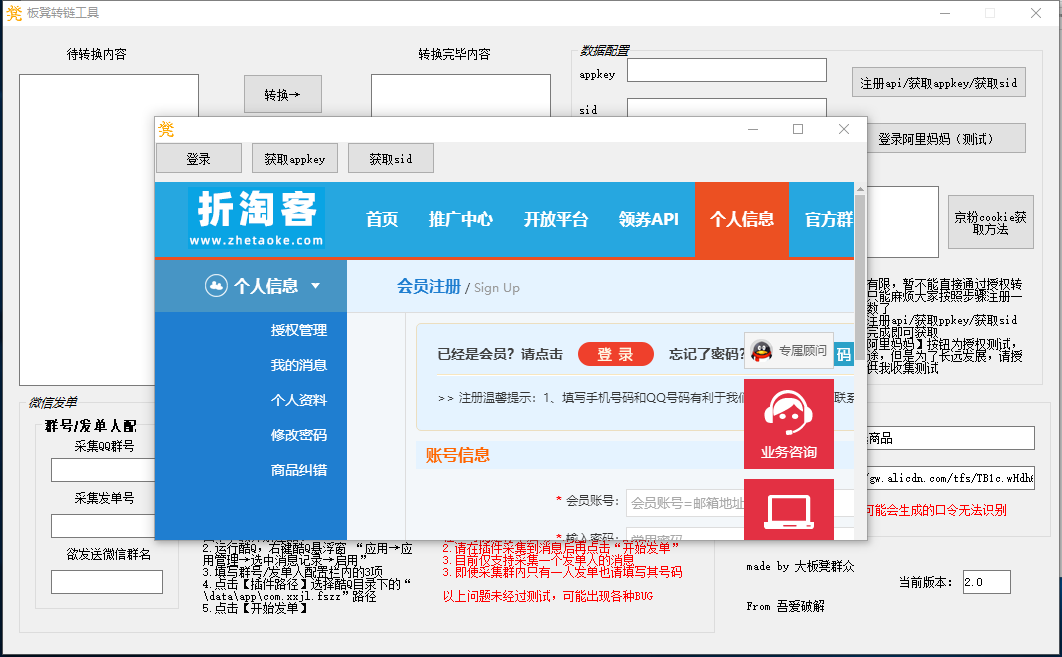The image size is (1062, 657).
Task: Click the red 登录 pill button on page
Action: (616, 354)
